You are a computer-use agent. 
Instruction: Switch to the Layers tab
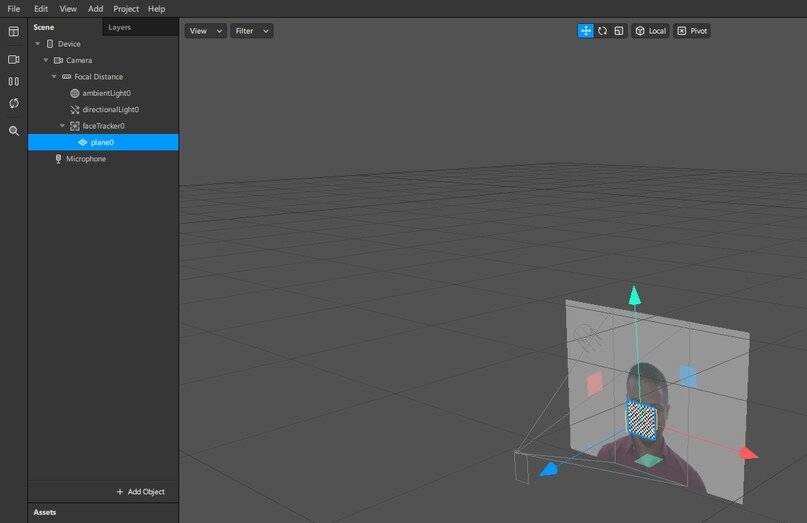click(x=119, y=27)
